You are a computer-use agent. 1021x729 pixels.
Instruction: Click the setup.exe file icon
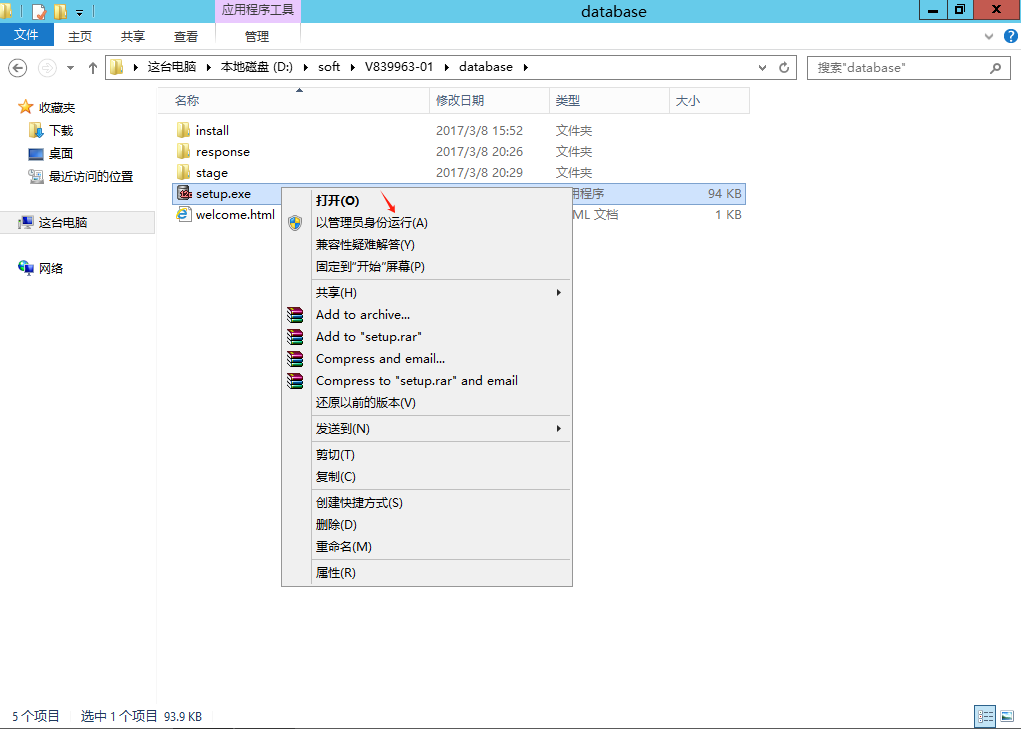[184, 193]
